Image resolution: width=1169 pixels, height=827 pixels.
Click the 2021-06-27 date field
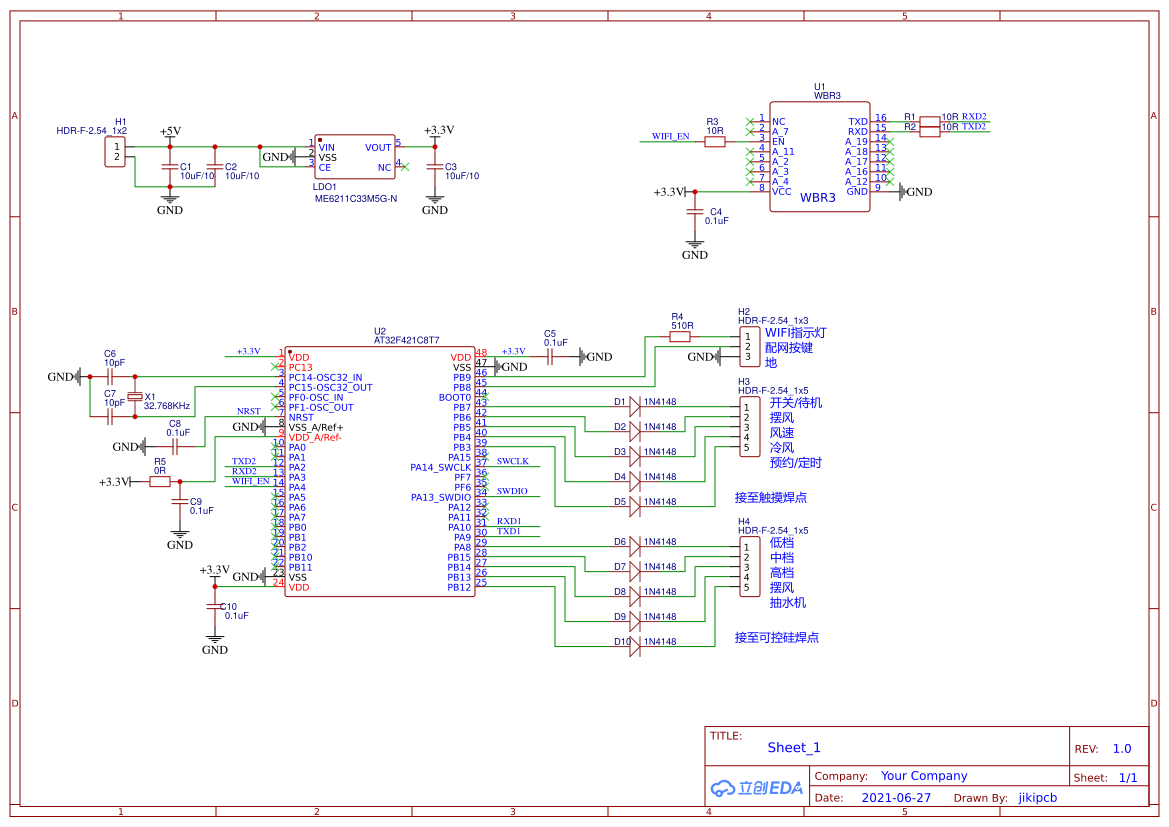(x=896, y=798)
